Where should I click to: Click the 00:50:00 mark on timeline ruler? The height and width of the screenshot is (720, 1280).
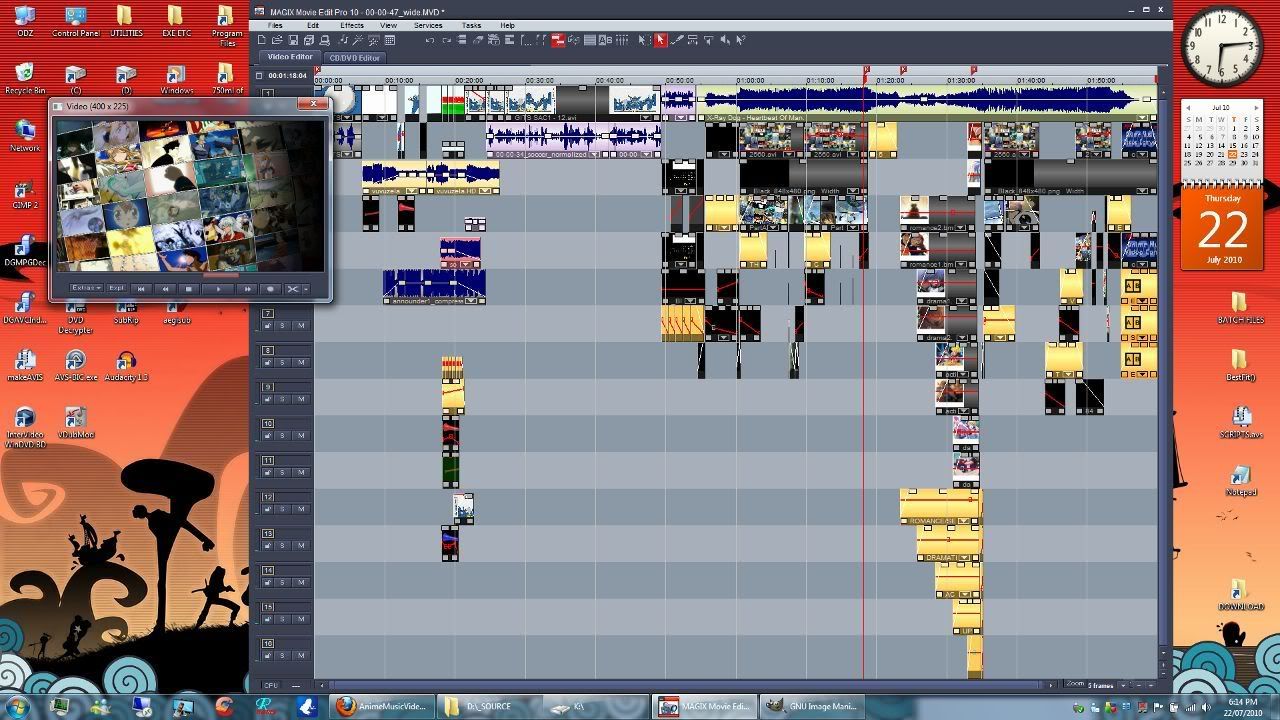(x=680, y=80)
